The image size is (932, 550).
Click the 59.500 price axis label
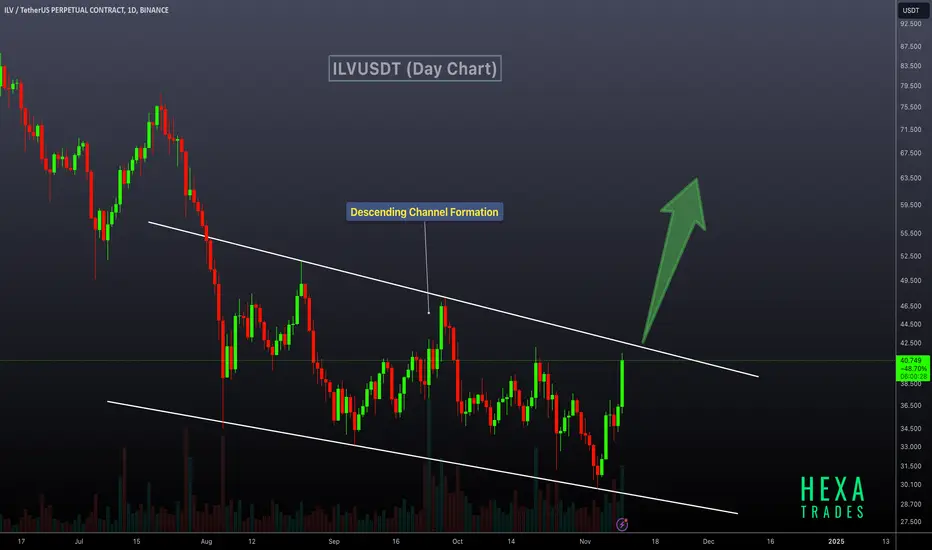pos(911,205)
